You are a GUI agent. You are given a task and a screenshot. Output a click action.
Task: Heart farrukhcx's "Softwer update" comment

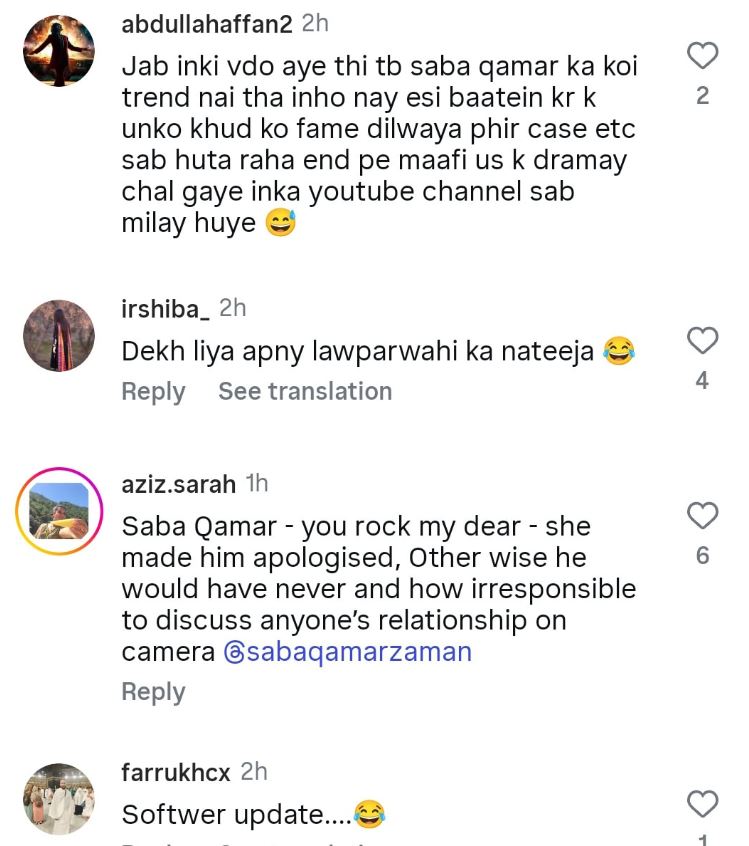[x=703, y=802]
